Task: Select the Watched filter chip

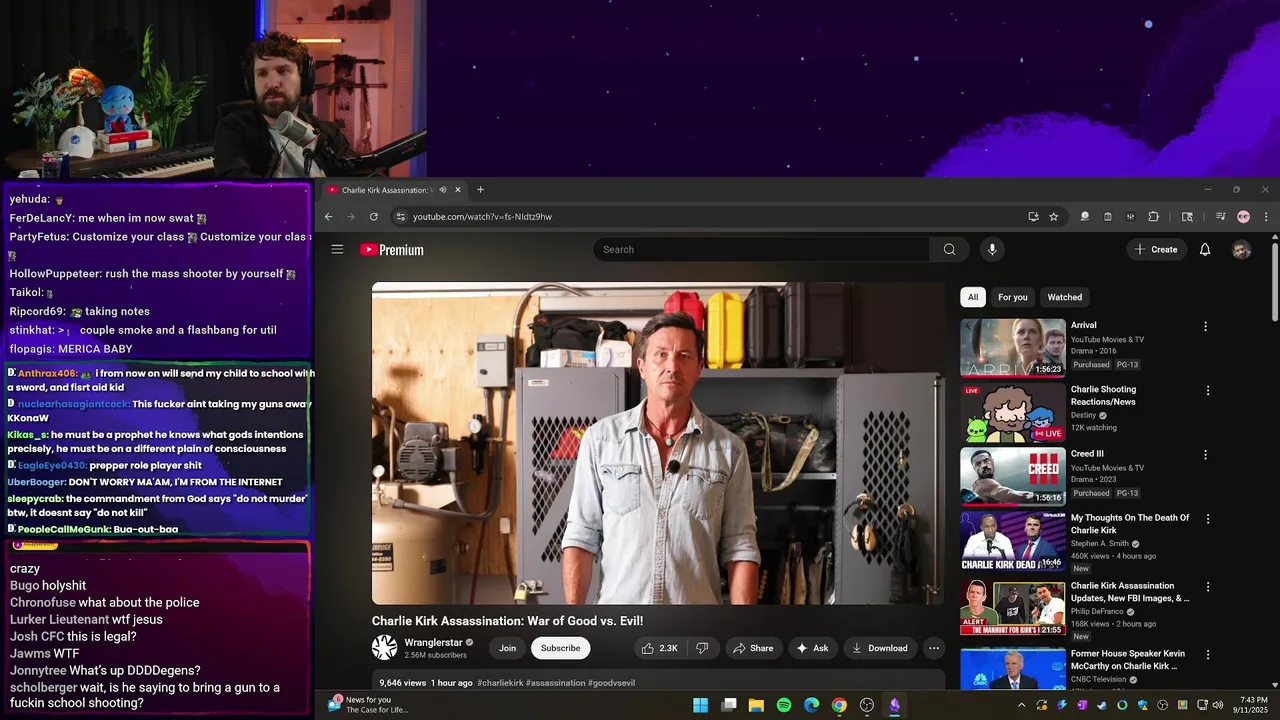Action: click(x=1064, y=297)
